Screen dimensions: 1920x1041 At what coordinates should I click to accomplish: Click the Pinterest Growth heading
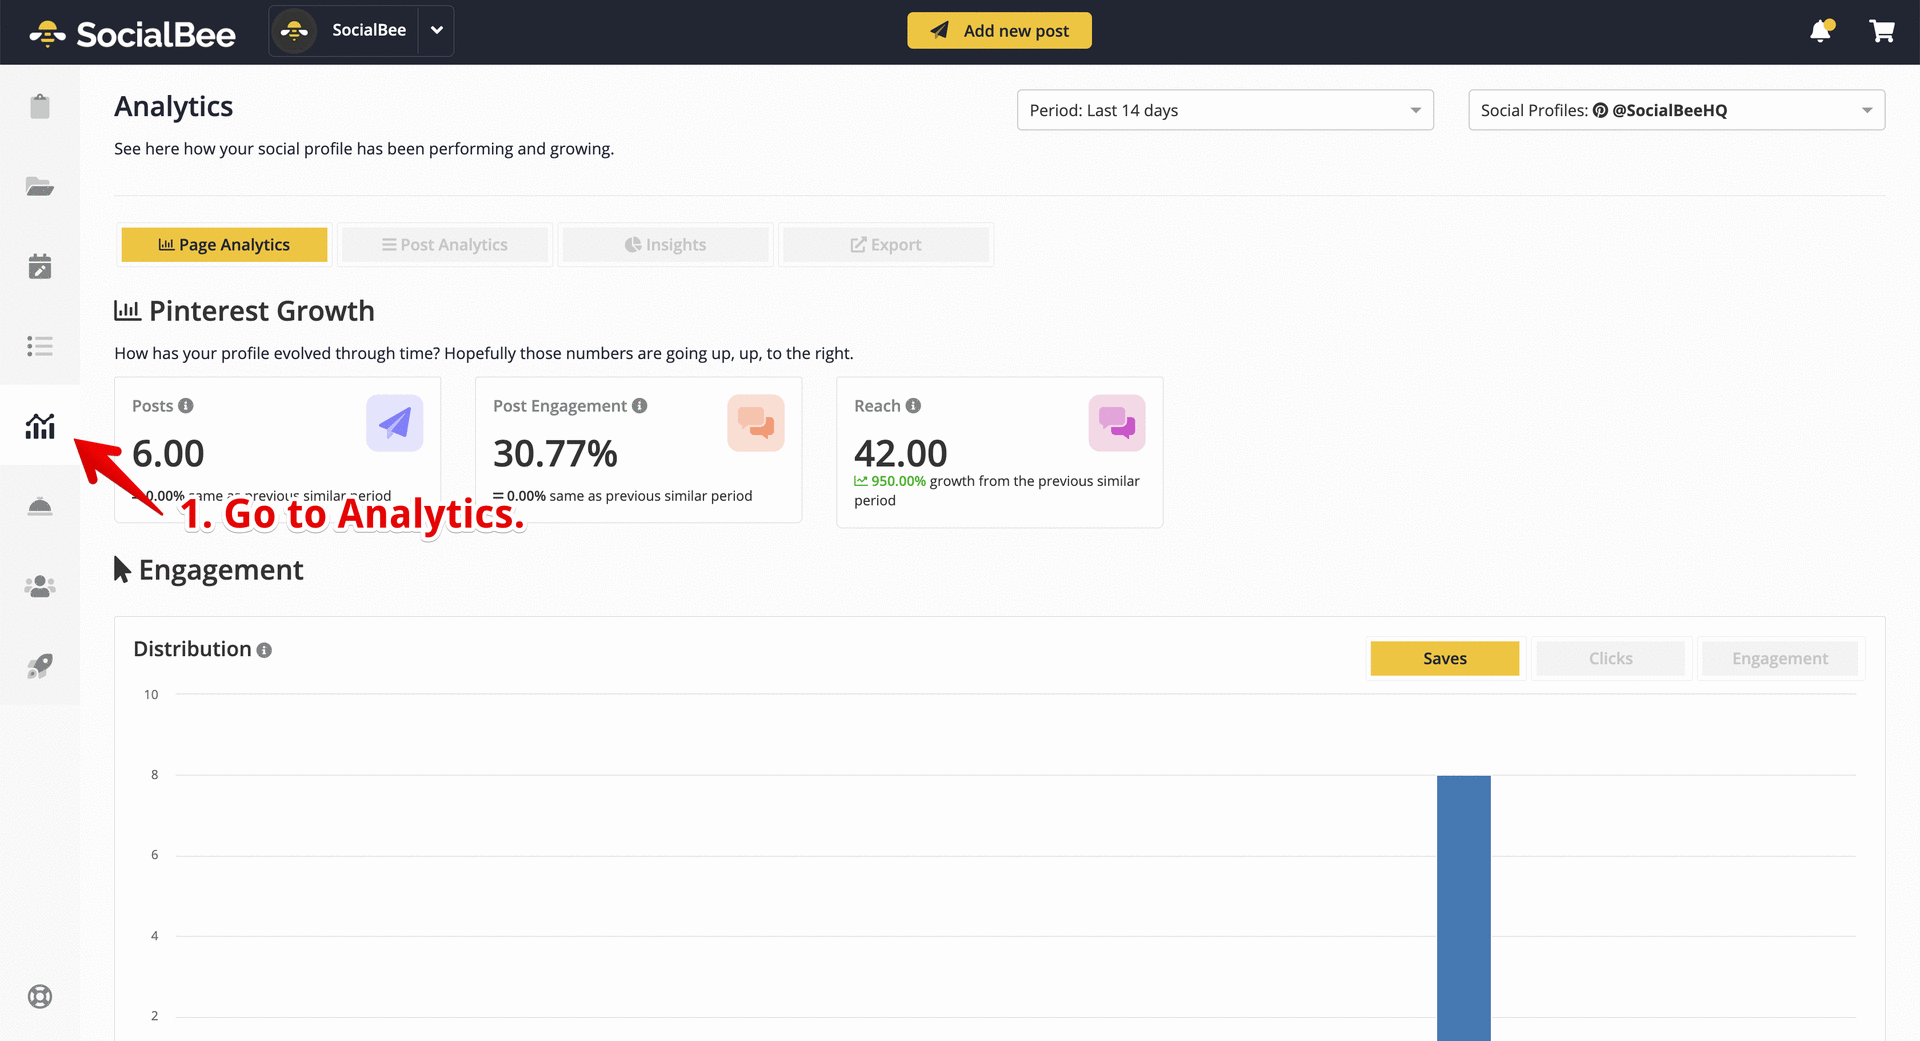point(245,311)
